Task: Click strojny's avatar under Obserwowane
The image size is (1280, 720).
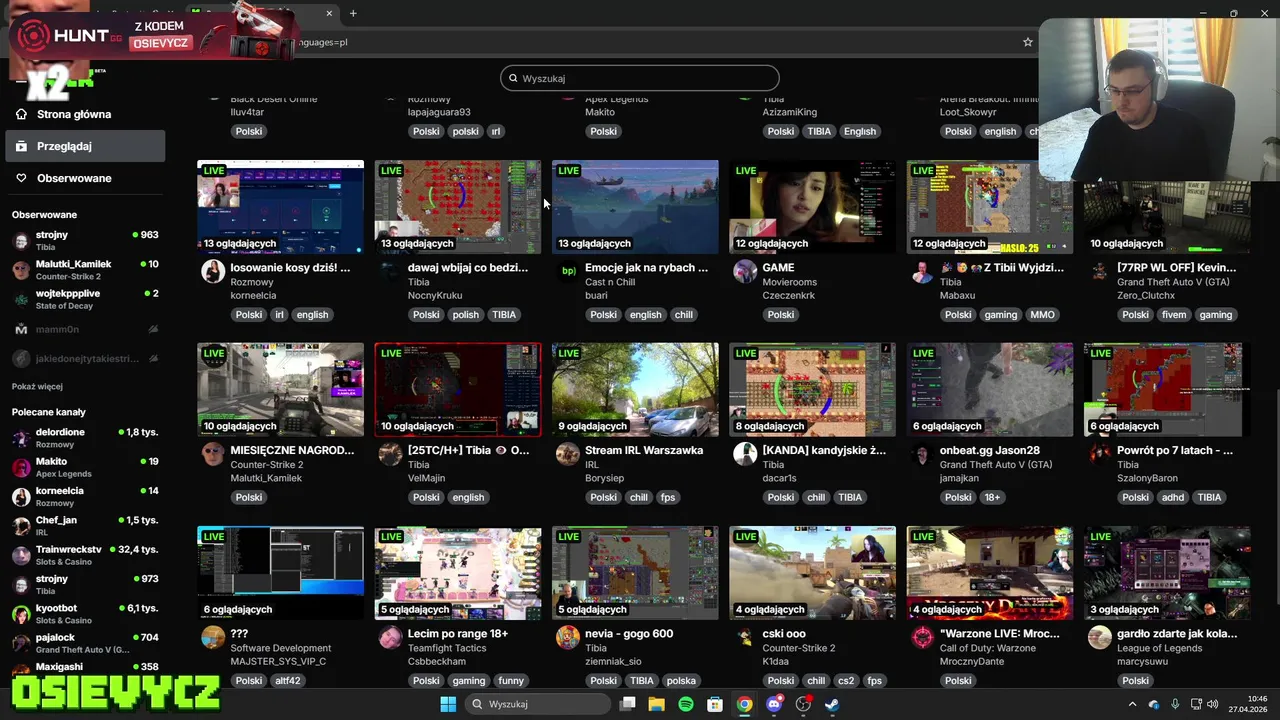Action: [21, 240]
